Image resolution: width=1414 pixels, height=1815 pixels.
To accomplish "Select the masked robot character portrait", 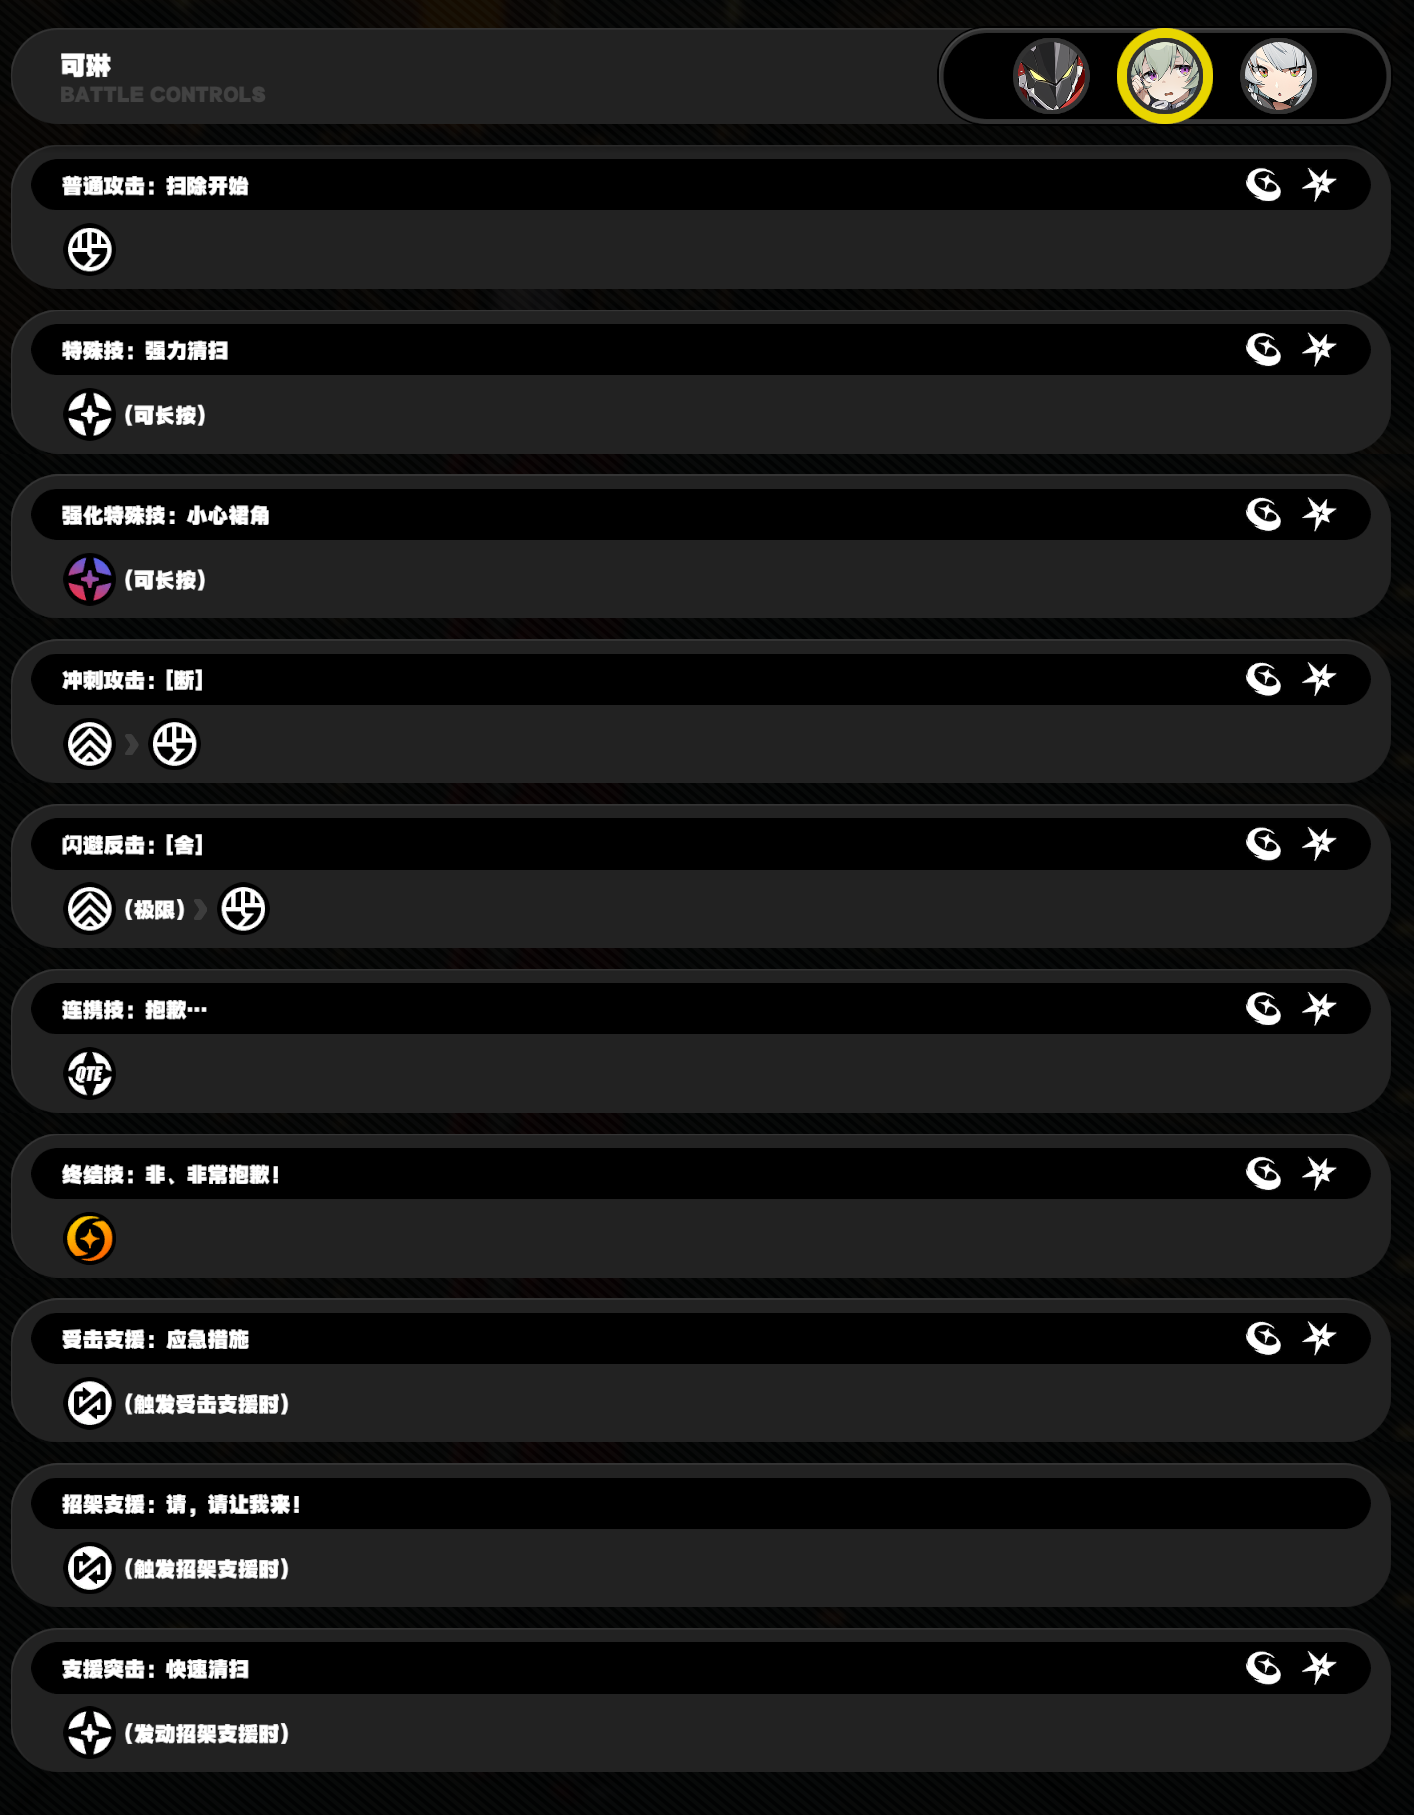I will (x=1051, y=76).
